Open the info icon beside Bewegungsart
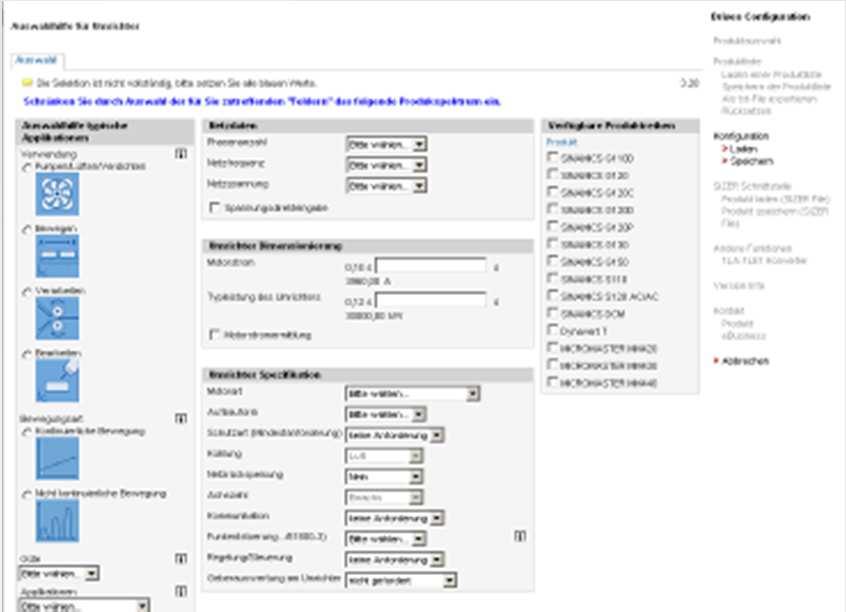 coord(181,418)
